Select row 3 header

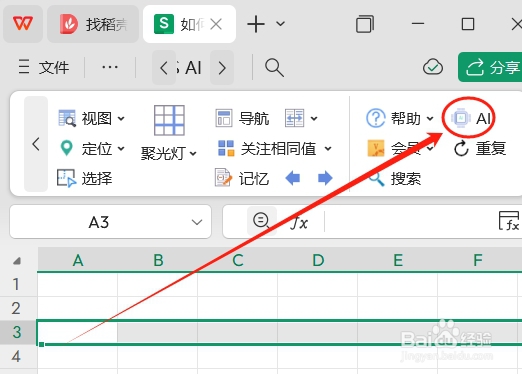pos(18,332)
